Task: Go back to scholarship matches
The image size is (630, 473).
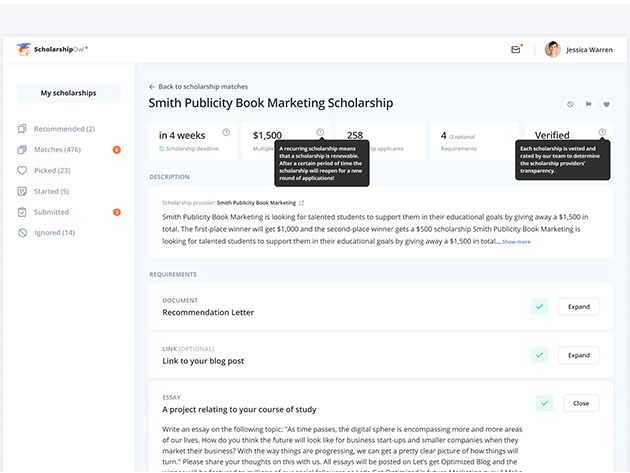Action: pyautogui.click(x=198, y=86)
